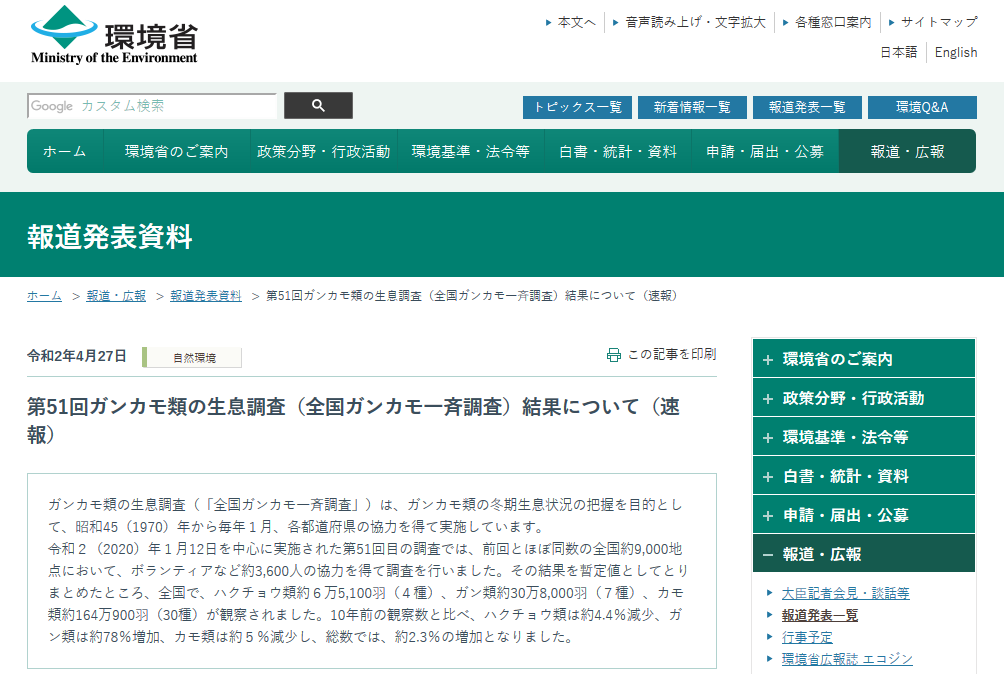Viewport: 1004px width, 674px height.
Task: Switch language to English
Action: [955, 52]
